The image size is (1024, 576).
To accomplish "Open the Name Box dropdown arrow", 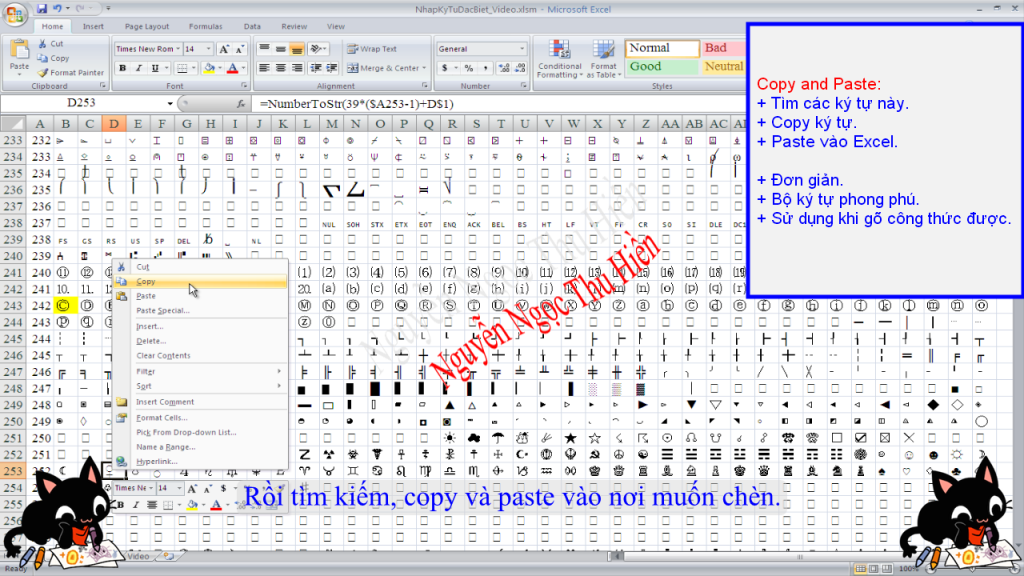I will 170,104.
